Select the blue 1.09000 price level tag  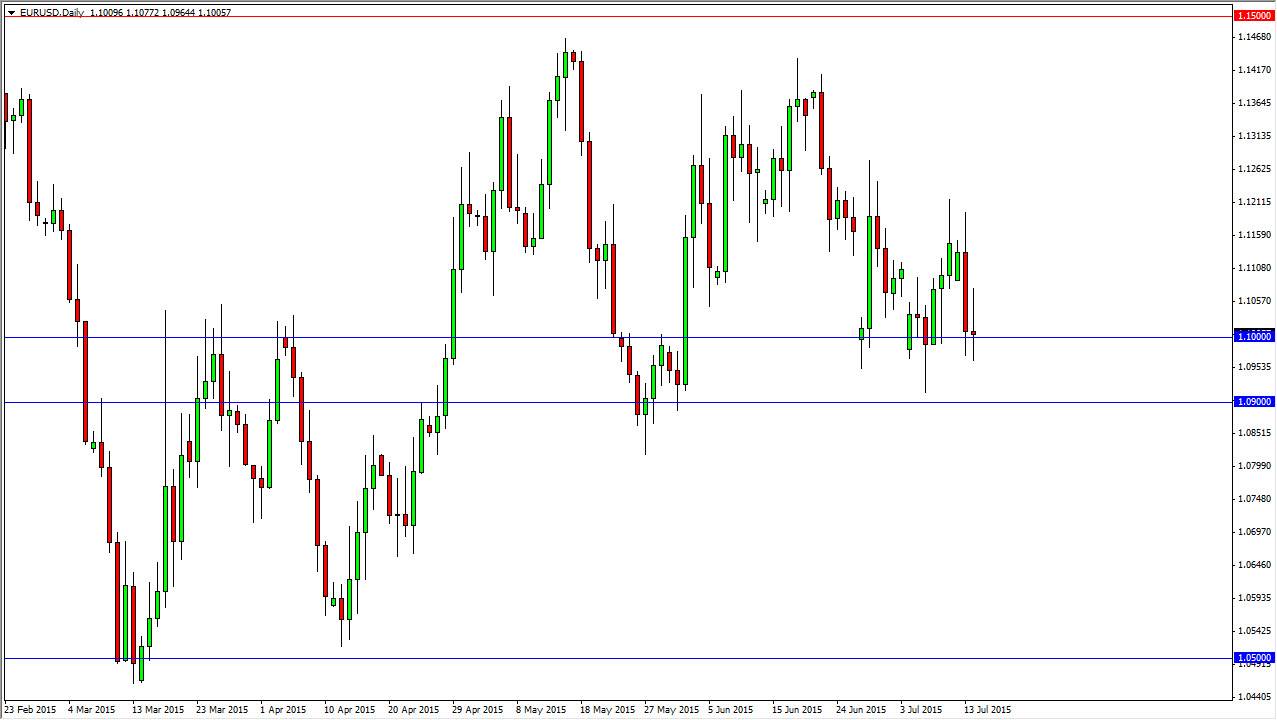pyautogui.click(x=1254, y=402)
